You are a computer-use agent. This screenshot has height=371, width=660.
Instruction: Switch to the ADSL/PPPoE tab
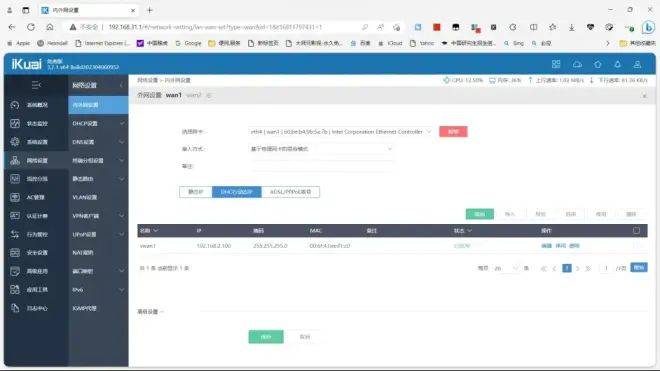[x=290, y=192]
